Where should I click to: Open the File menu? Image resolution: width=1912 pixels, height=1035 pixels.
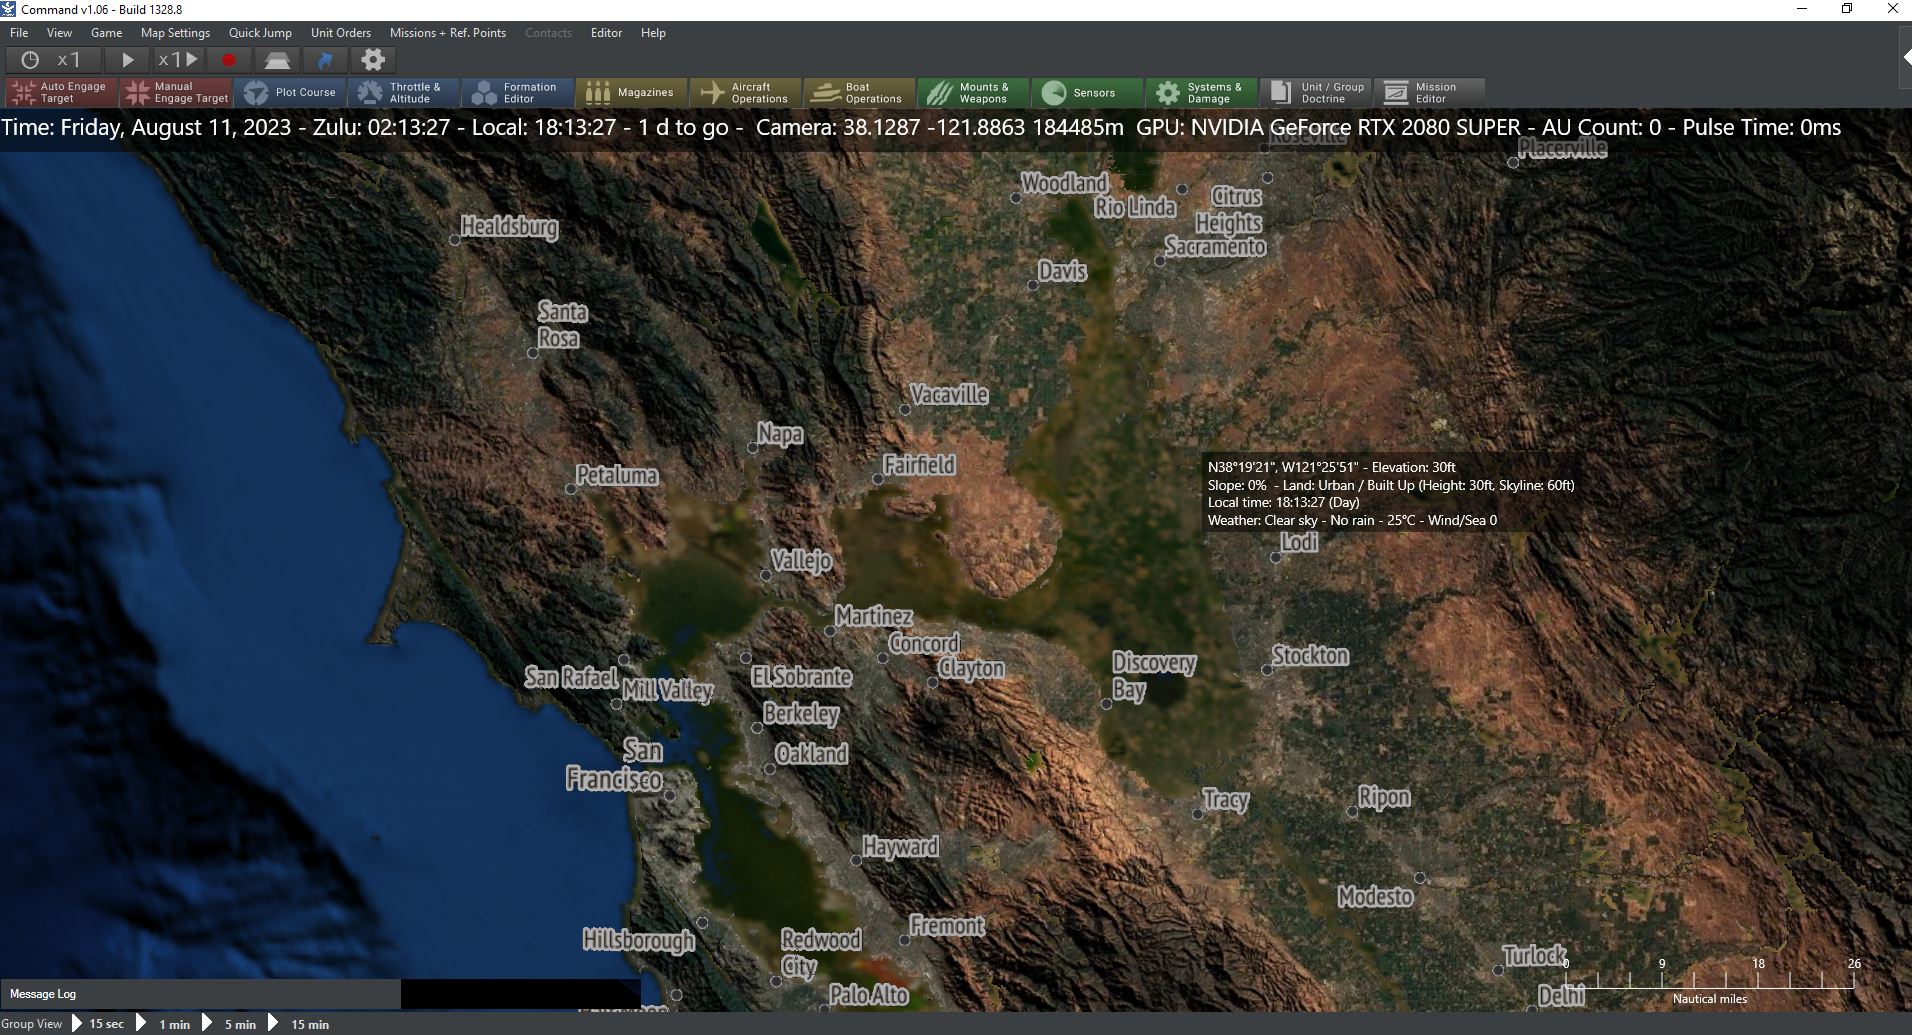click(x=19, y=33)
